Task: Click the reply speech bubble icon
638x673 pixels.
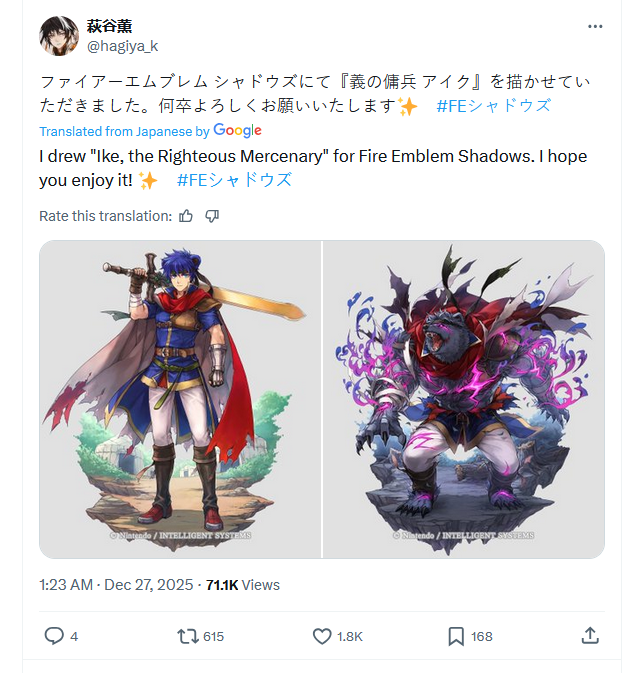Action: (x=54, y=636)
